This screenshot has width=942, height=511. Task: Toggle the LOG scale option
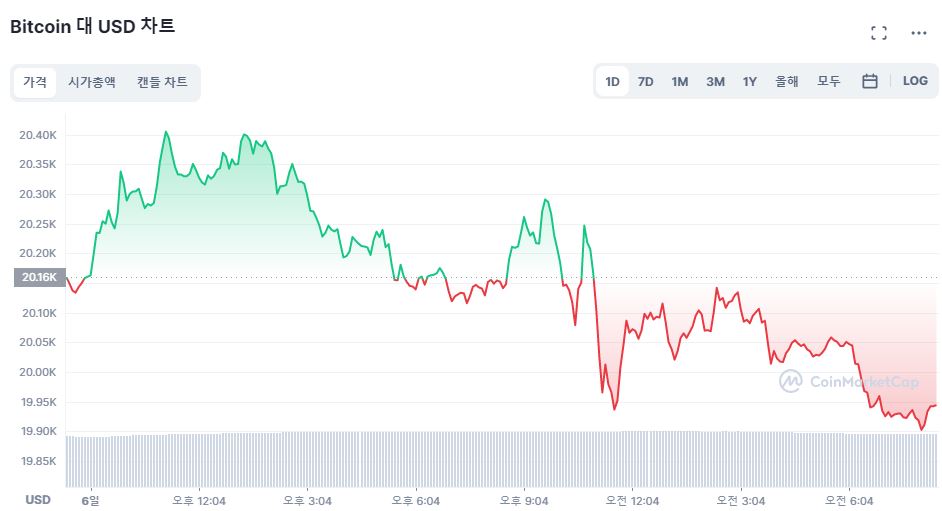(x=915, y=81)
